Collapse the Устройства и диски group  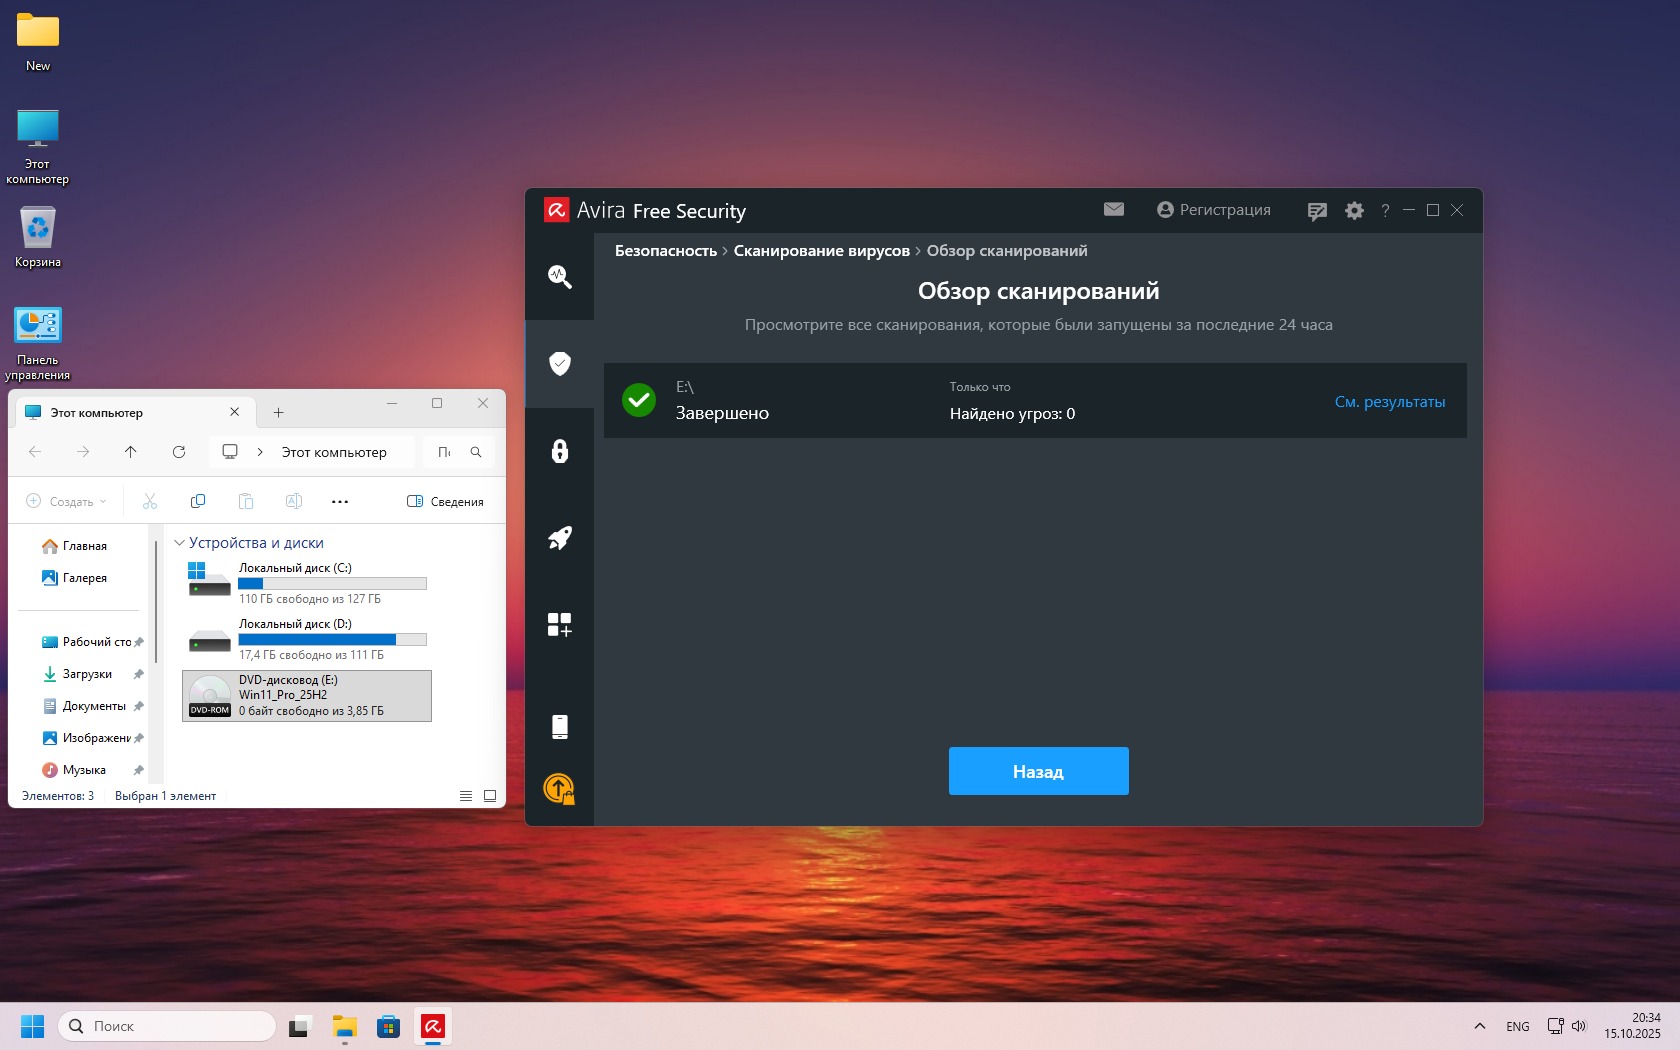pos(180,543)
